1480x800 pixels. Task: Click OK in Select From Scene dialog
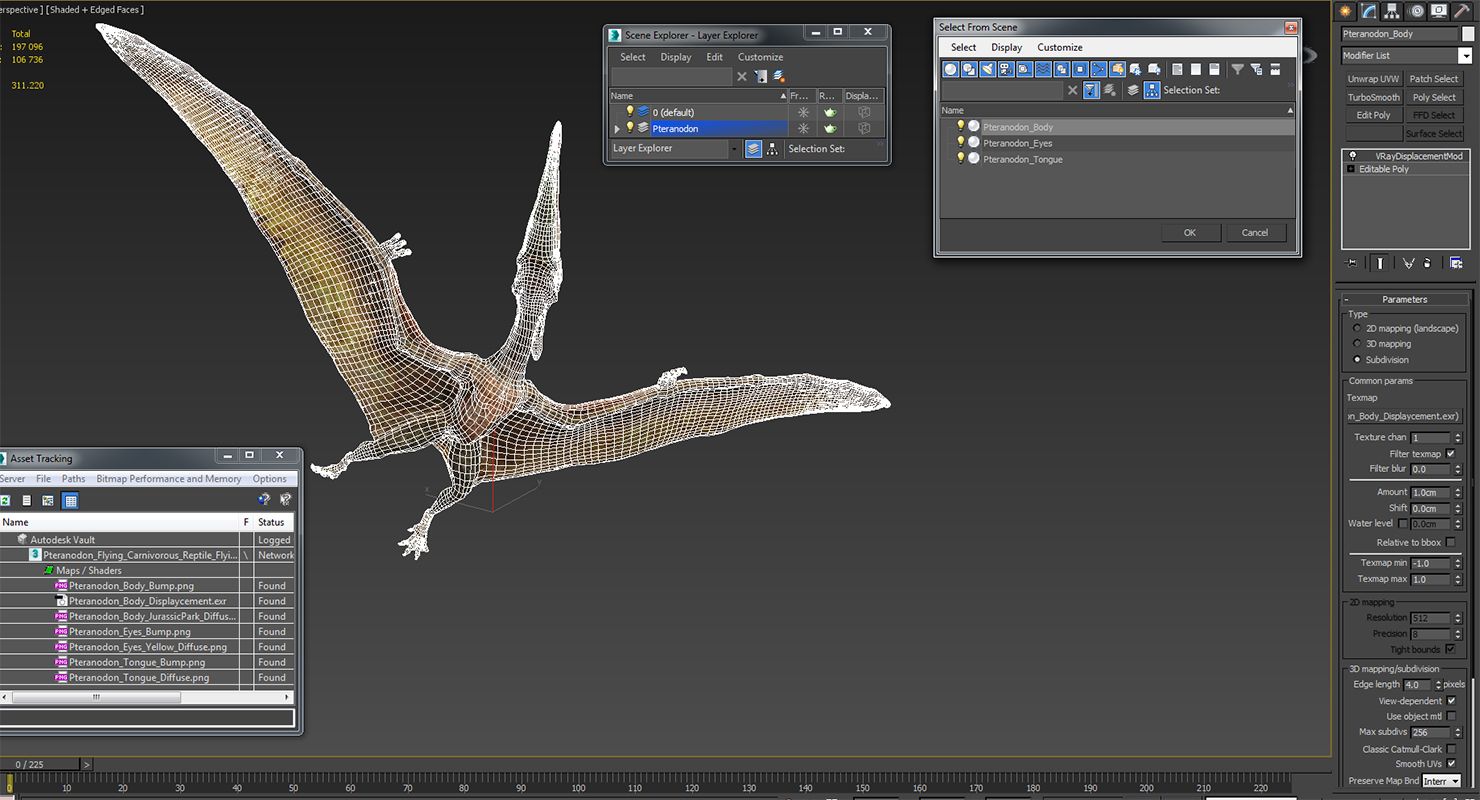tap(1190, 232)
